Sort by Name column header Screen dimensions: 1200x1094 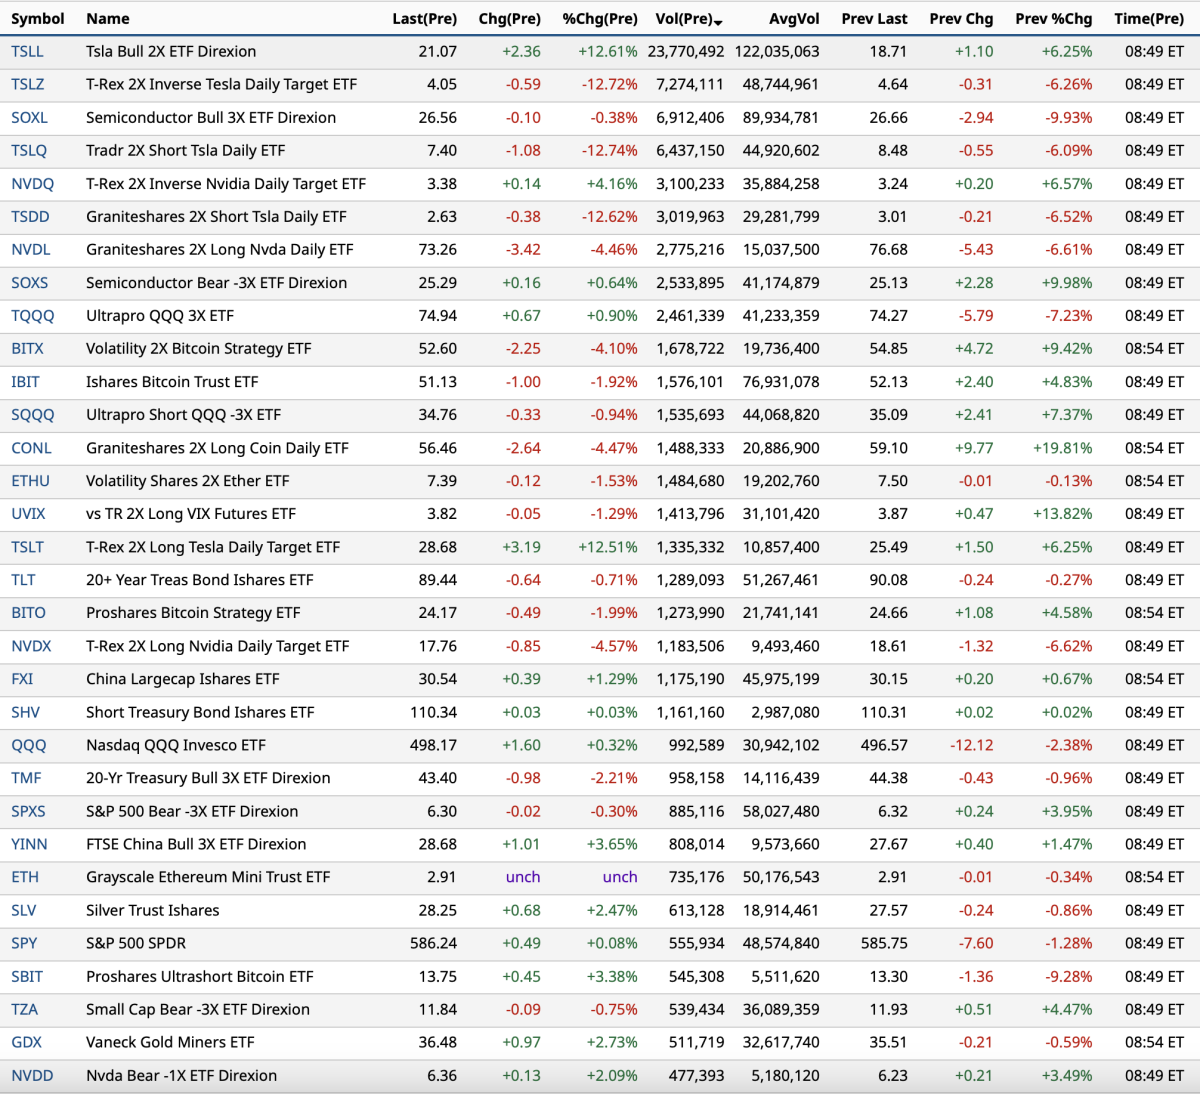pos(108,19)
